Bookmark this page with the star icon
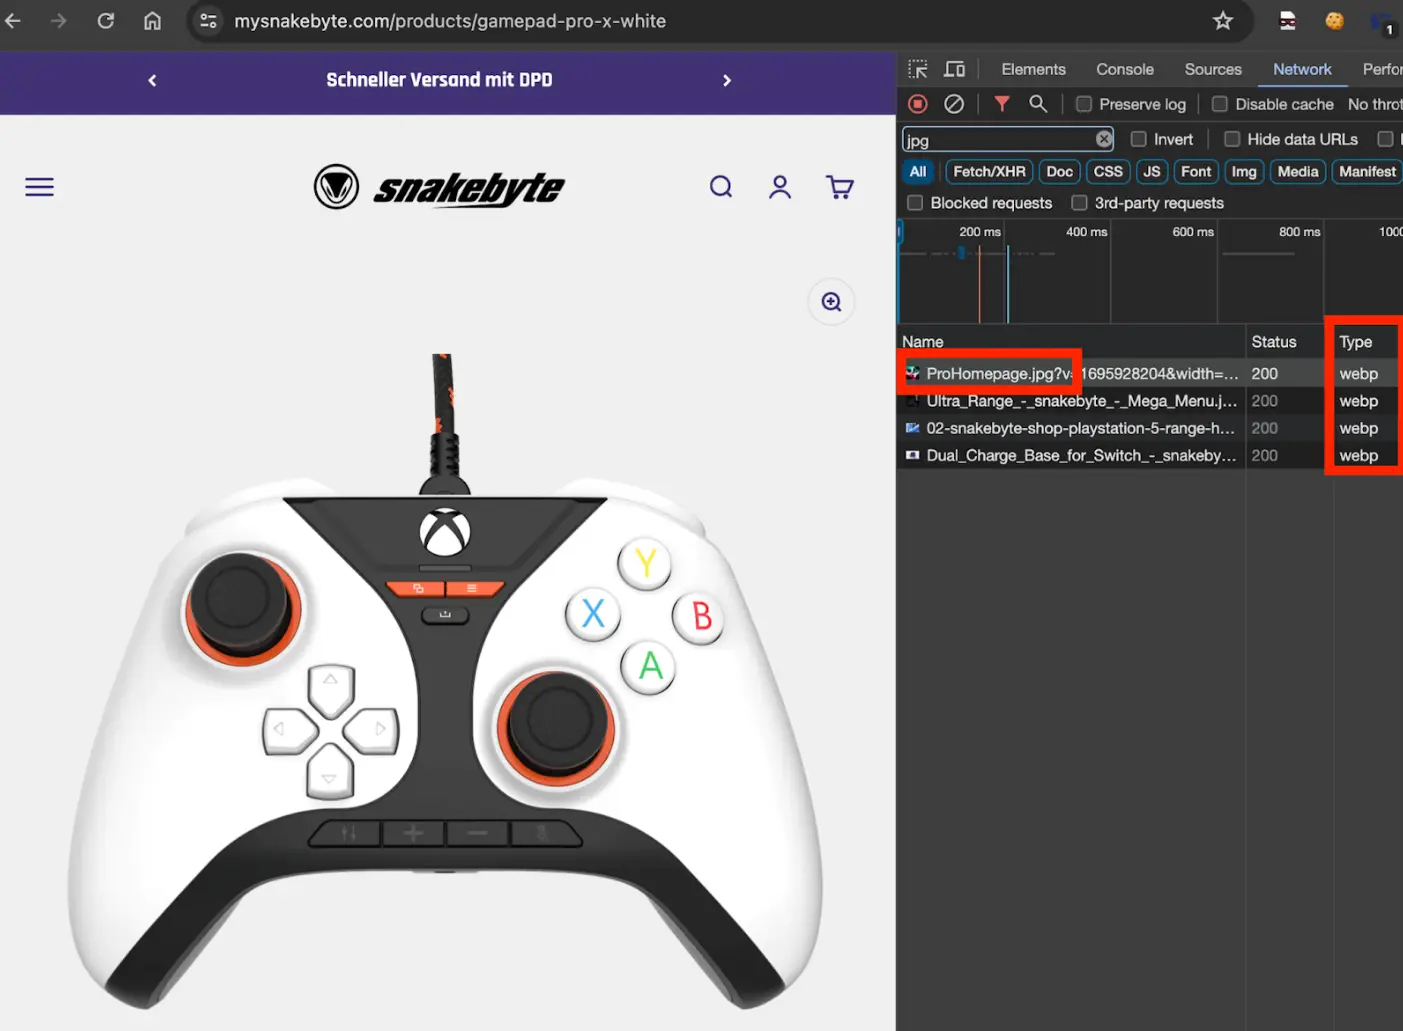This screenshot has width=1403, height=1031. click(x=1222, y=20)
